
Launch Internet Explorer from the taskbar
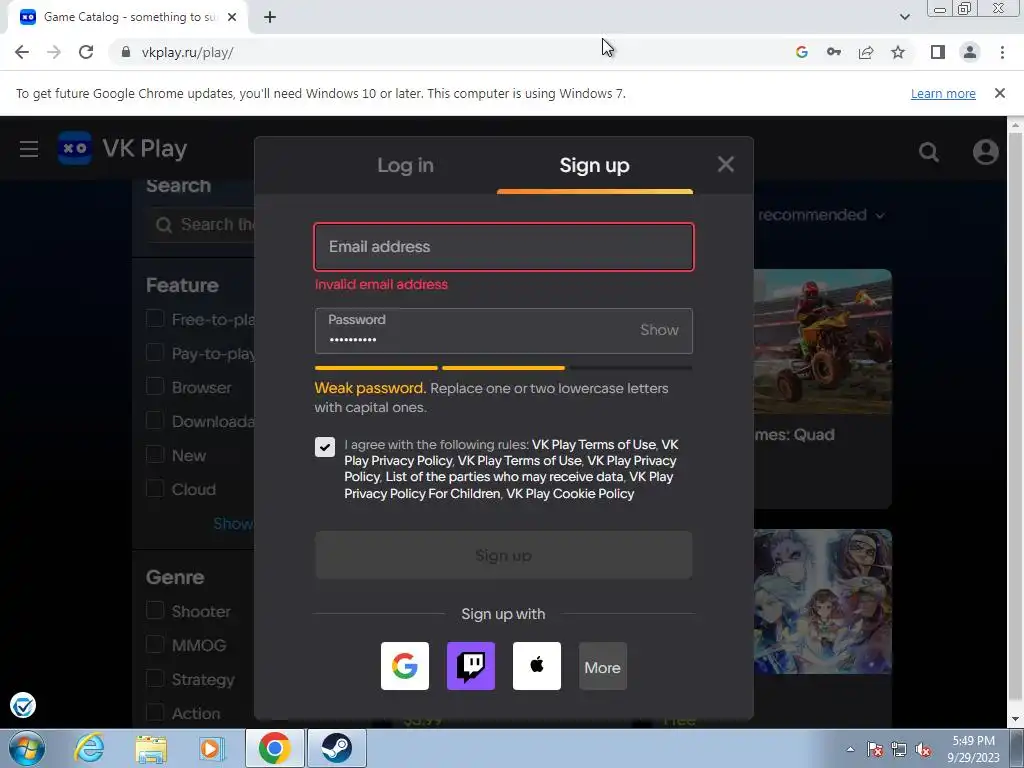click(89, 748)
